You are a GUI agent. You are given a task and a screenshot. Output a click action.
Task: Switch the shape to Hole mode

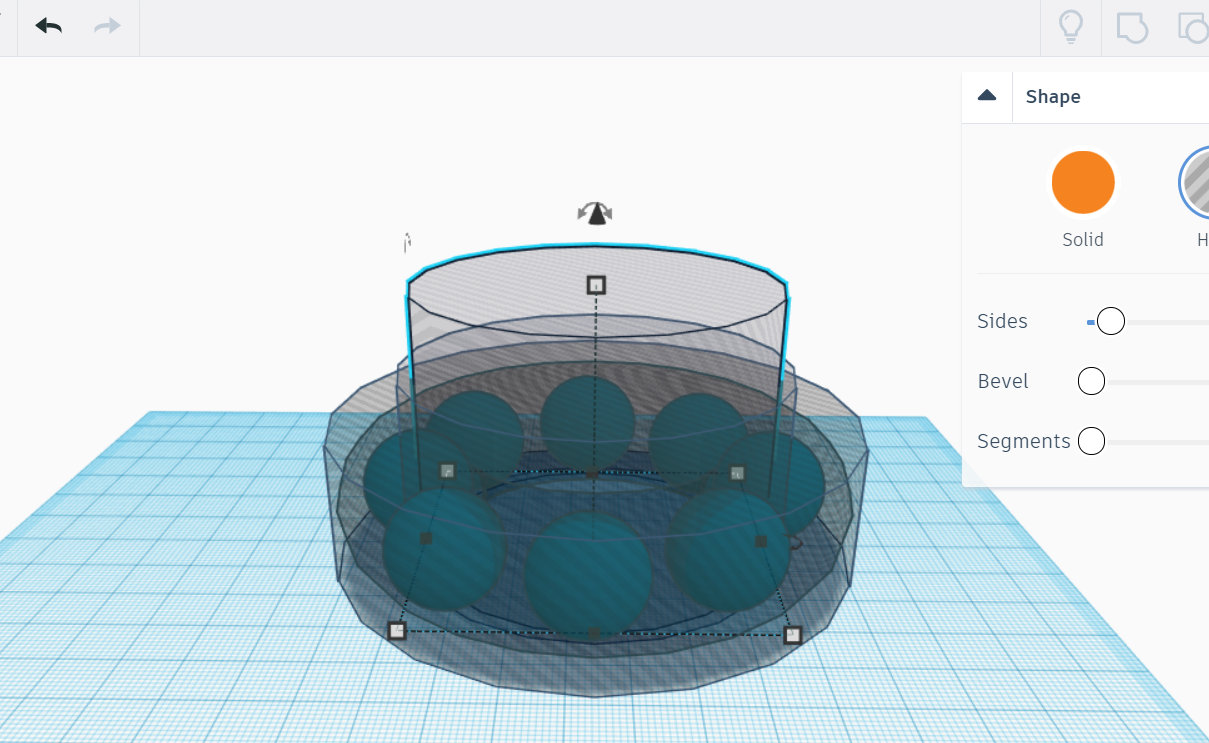pyautogui.click(x=1196, y=182)
